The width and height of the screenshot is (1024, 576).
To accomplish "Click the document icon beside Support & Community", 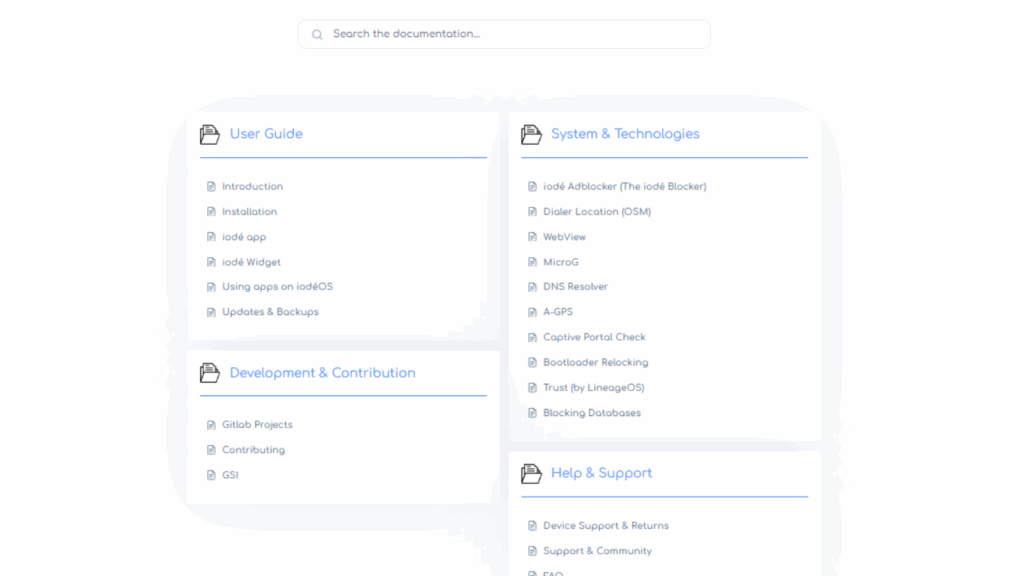I will [x=532, y=551].
